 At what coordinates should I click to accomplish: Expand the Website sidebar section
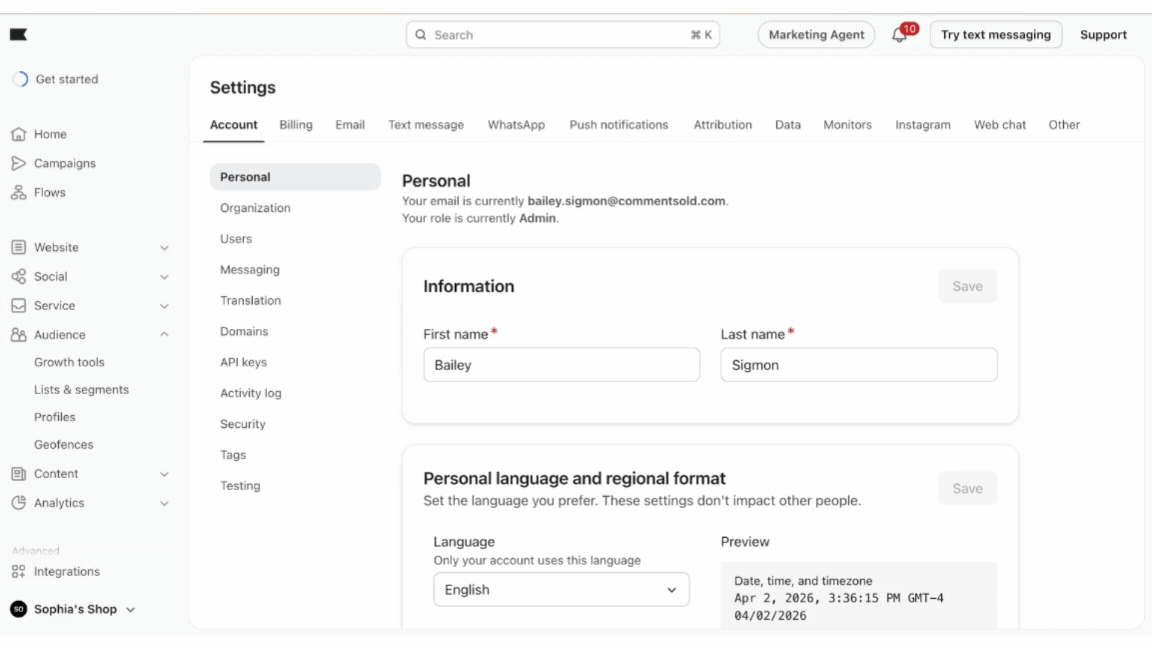(x=164, y=248)
